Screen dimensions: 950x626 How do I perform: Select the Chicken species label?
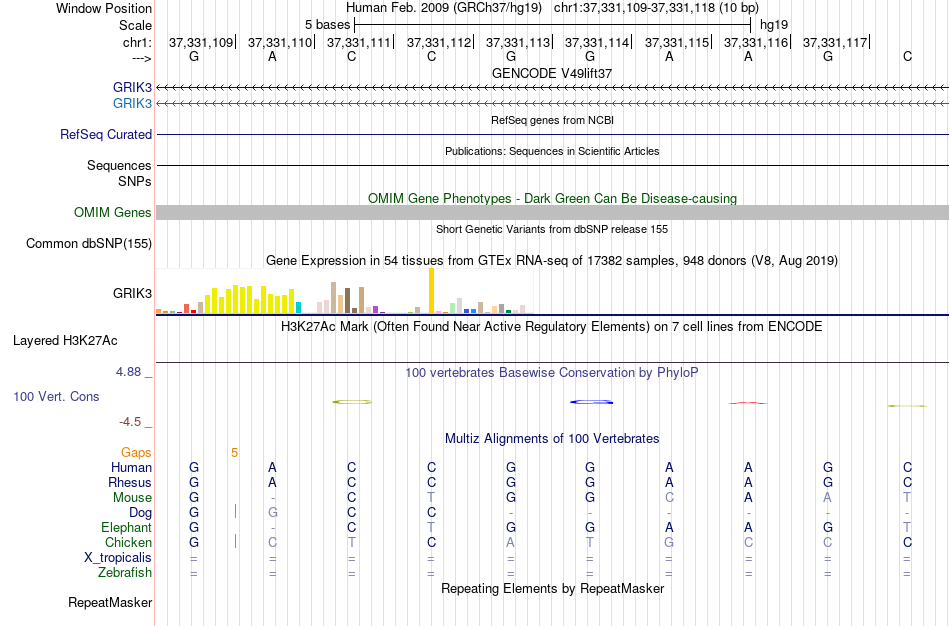[x=128, y=542]
